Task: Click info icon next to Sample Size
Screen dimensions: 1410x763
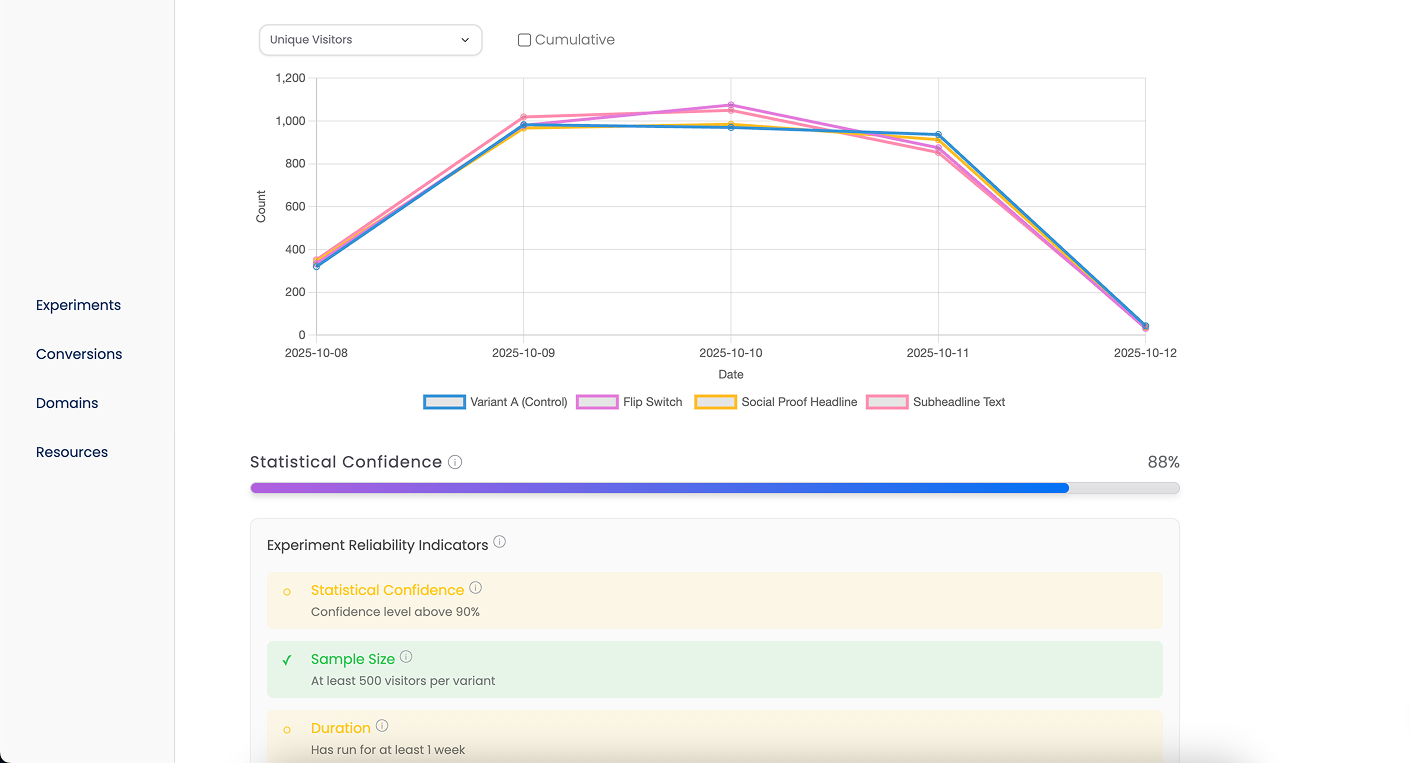Action: click(x=406, y=657)
